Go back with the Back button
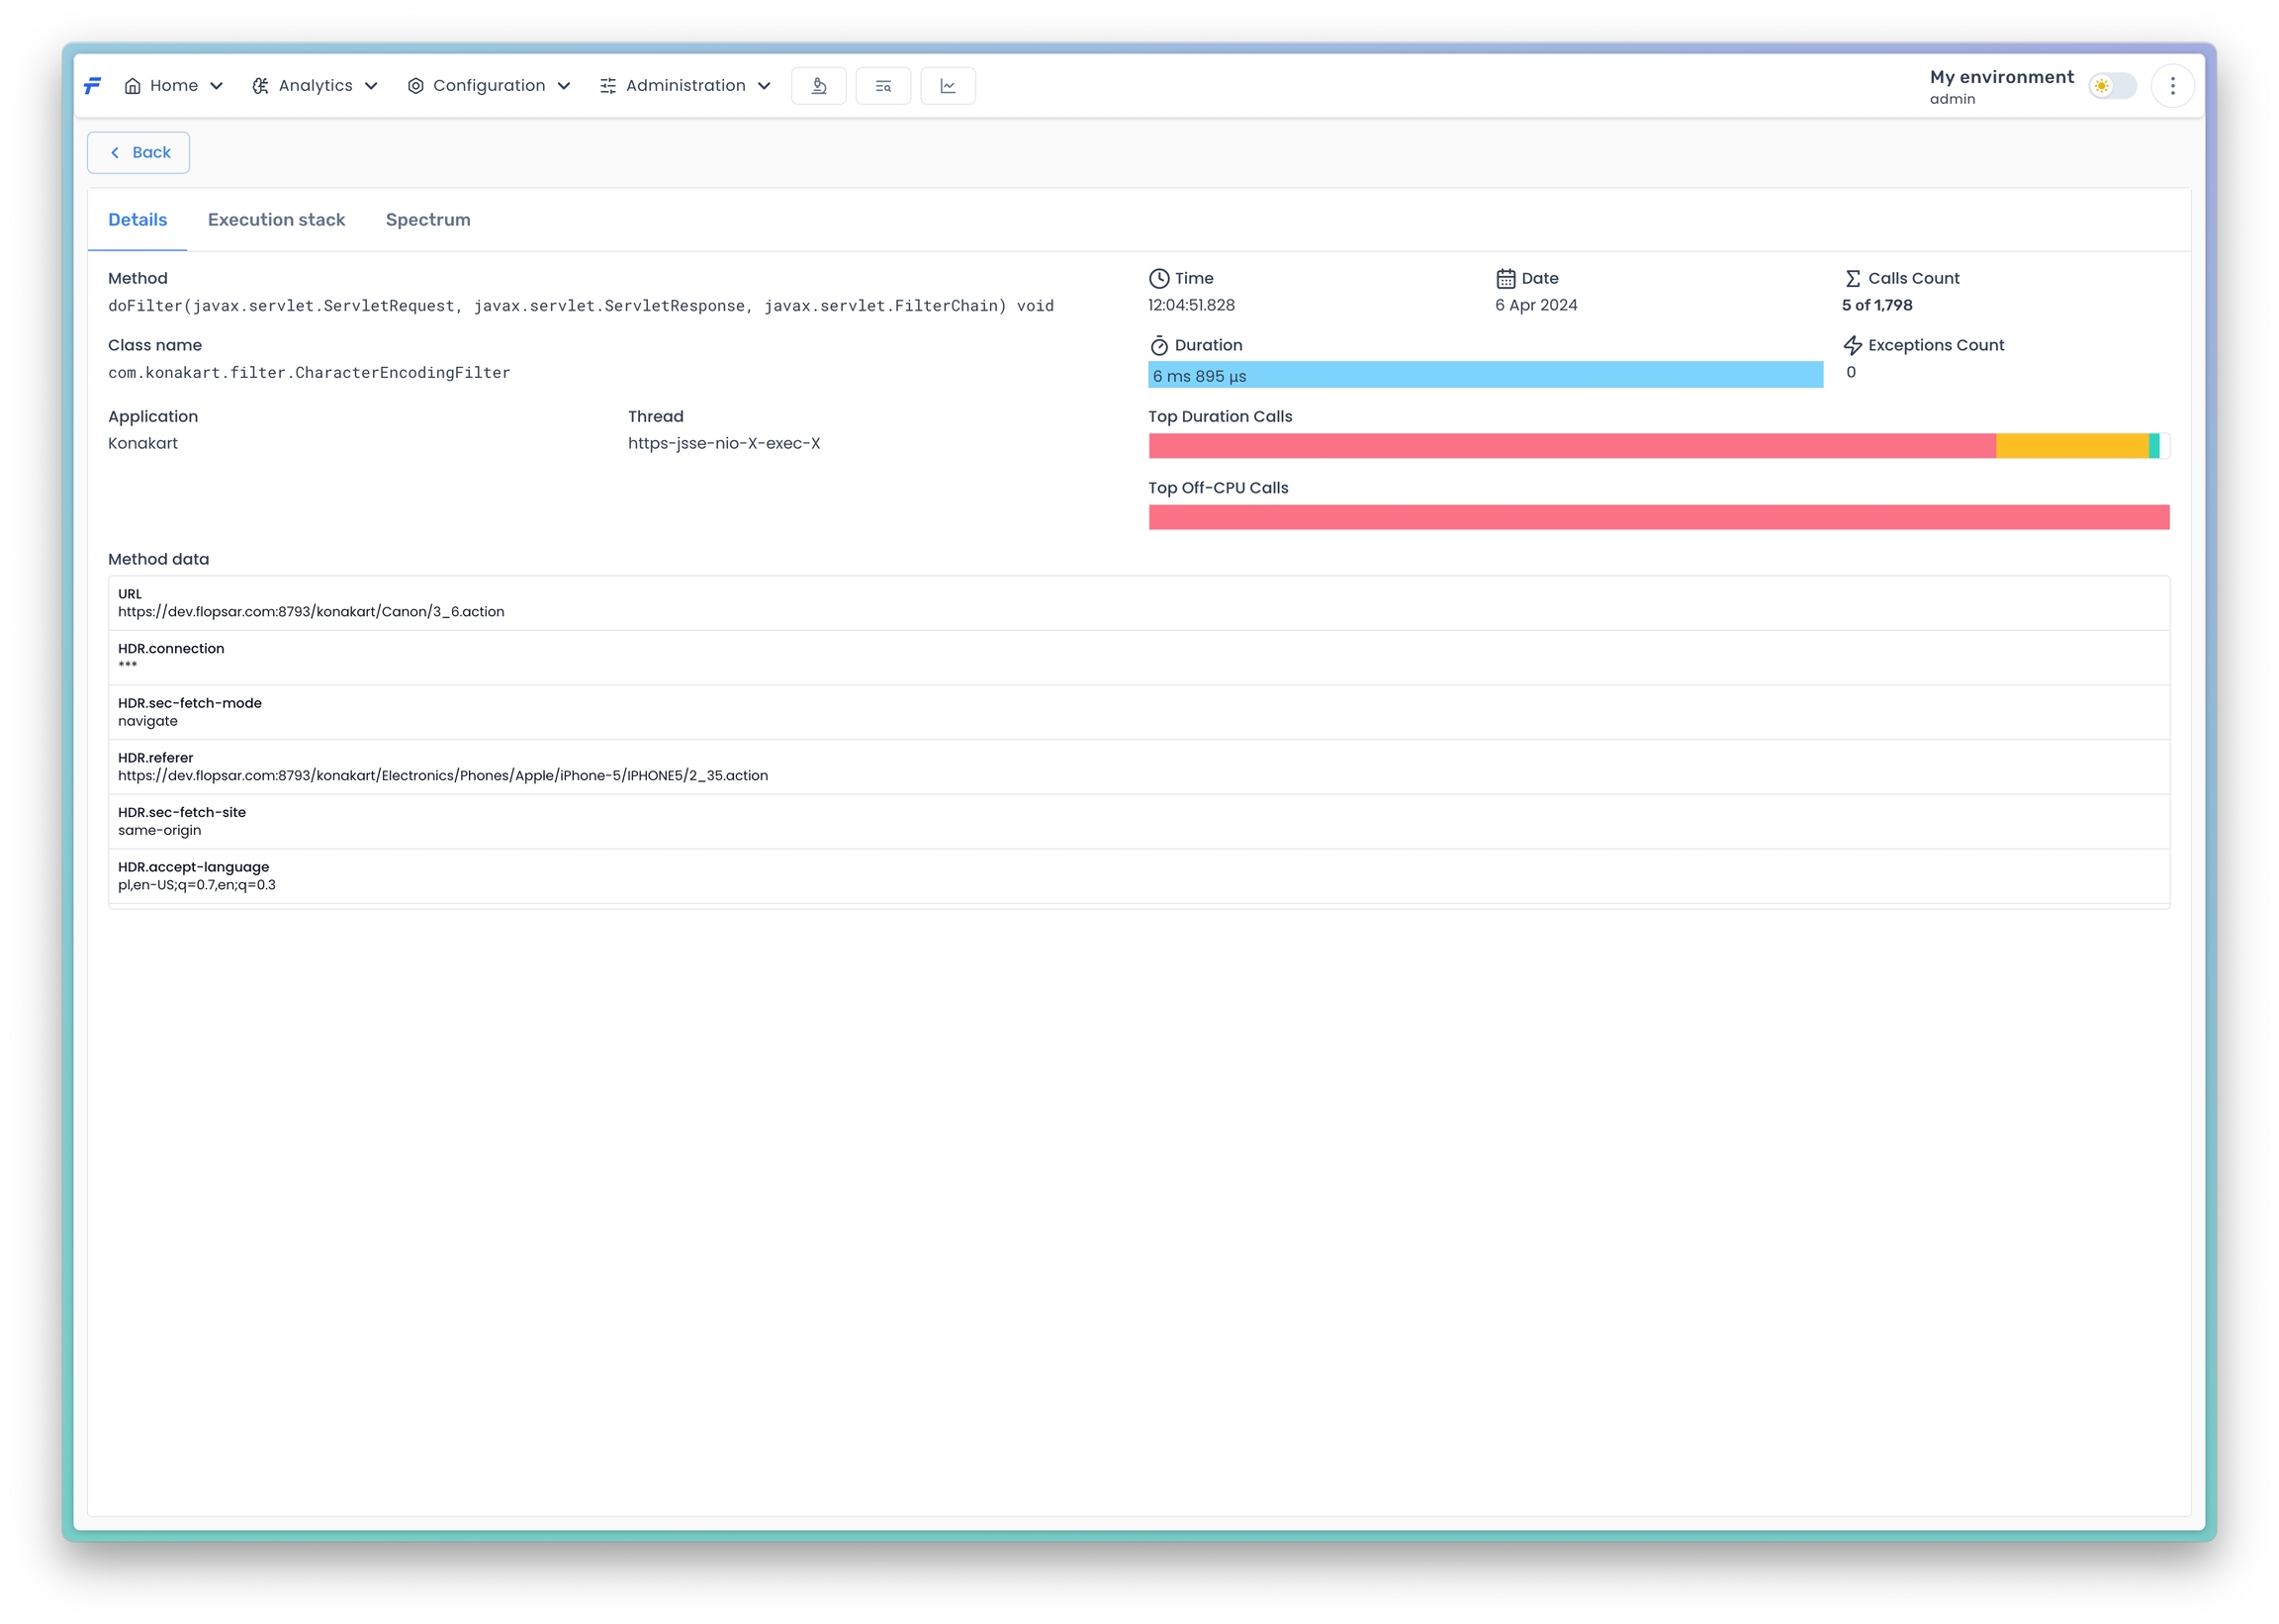The image size is (2279, 1624). [139, 153]
